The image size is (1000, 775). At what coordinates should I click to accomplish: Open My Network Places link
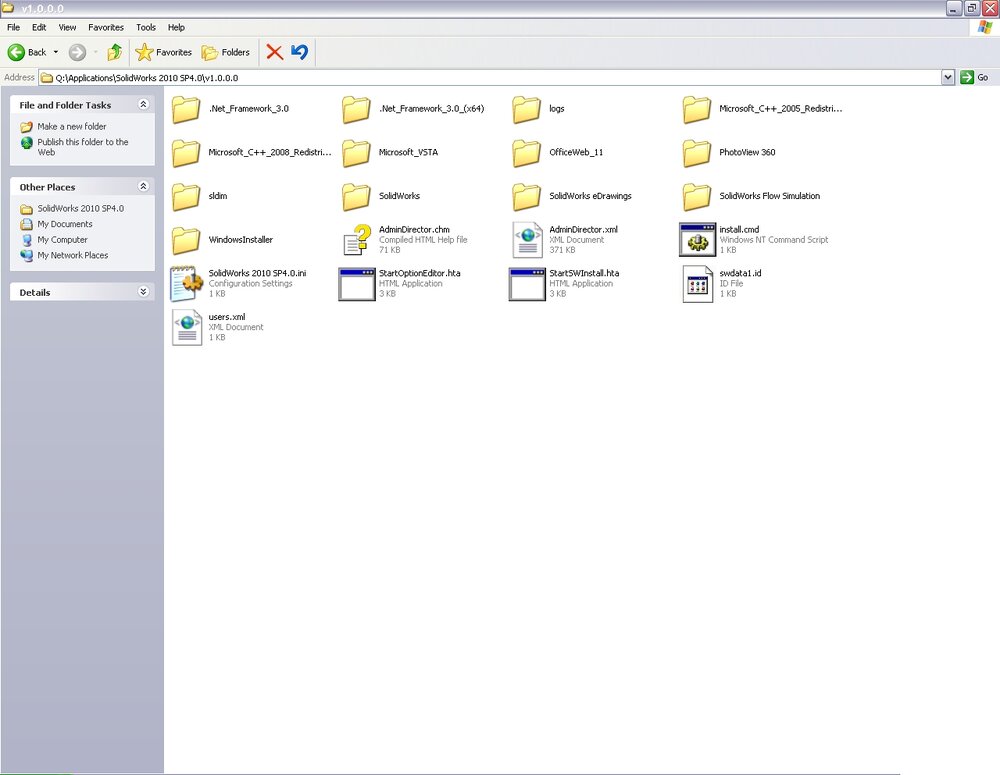tap(73, 255)
